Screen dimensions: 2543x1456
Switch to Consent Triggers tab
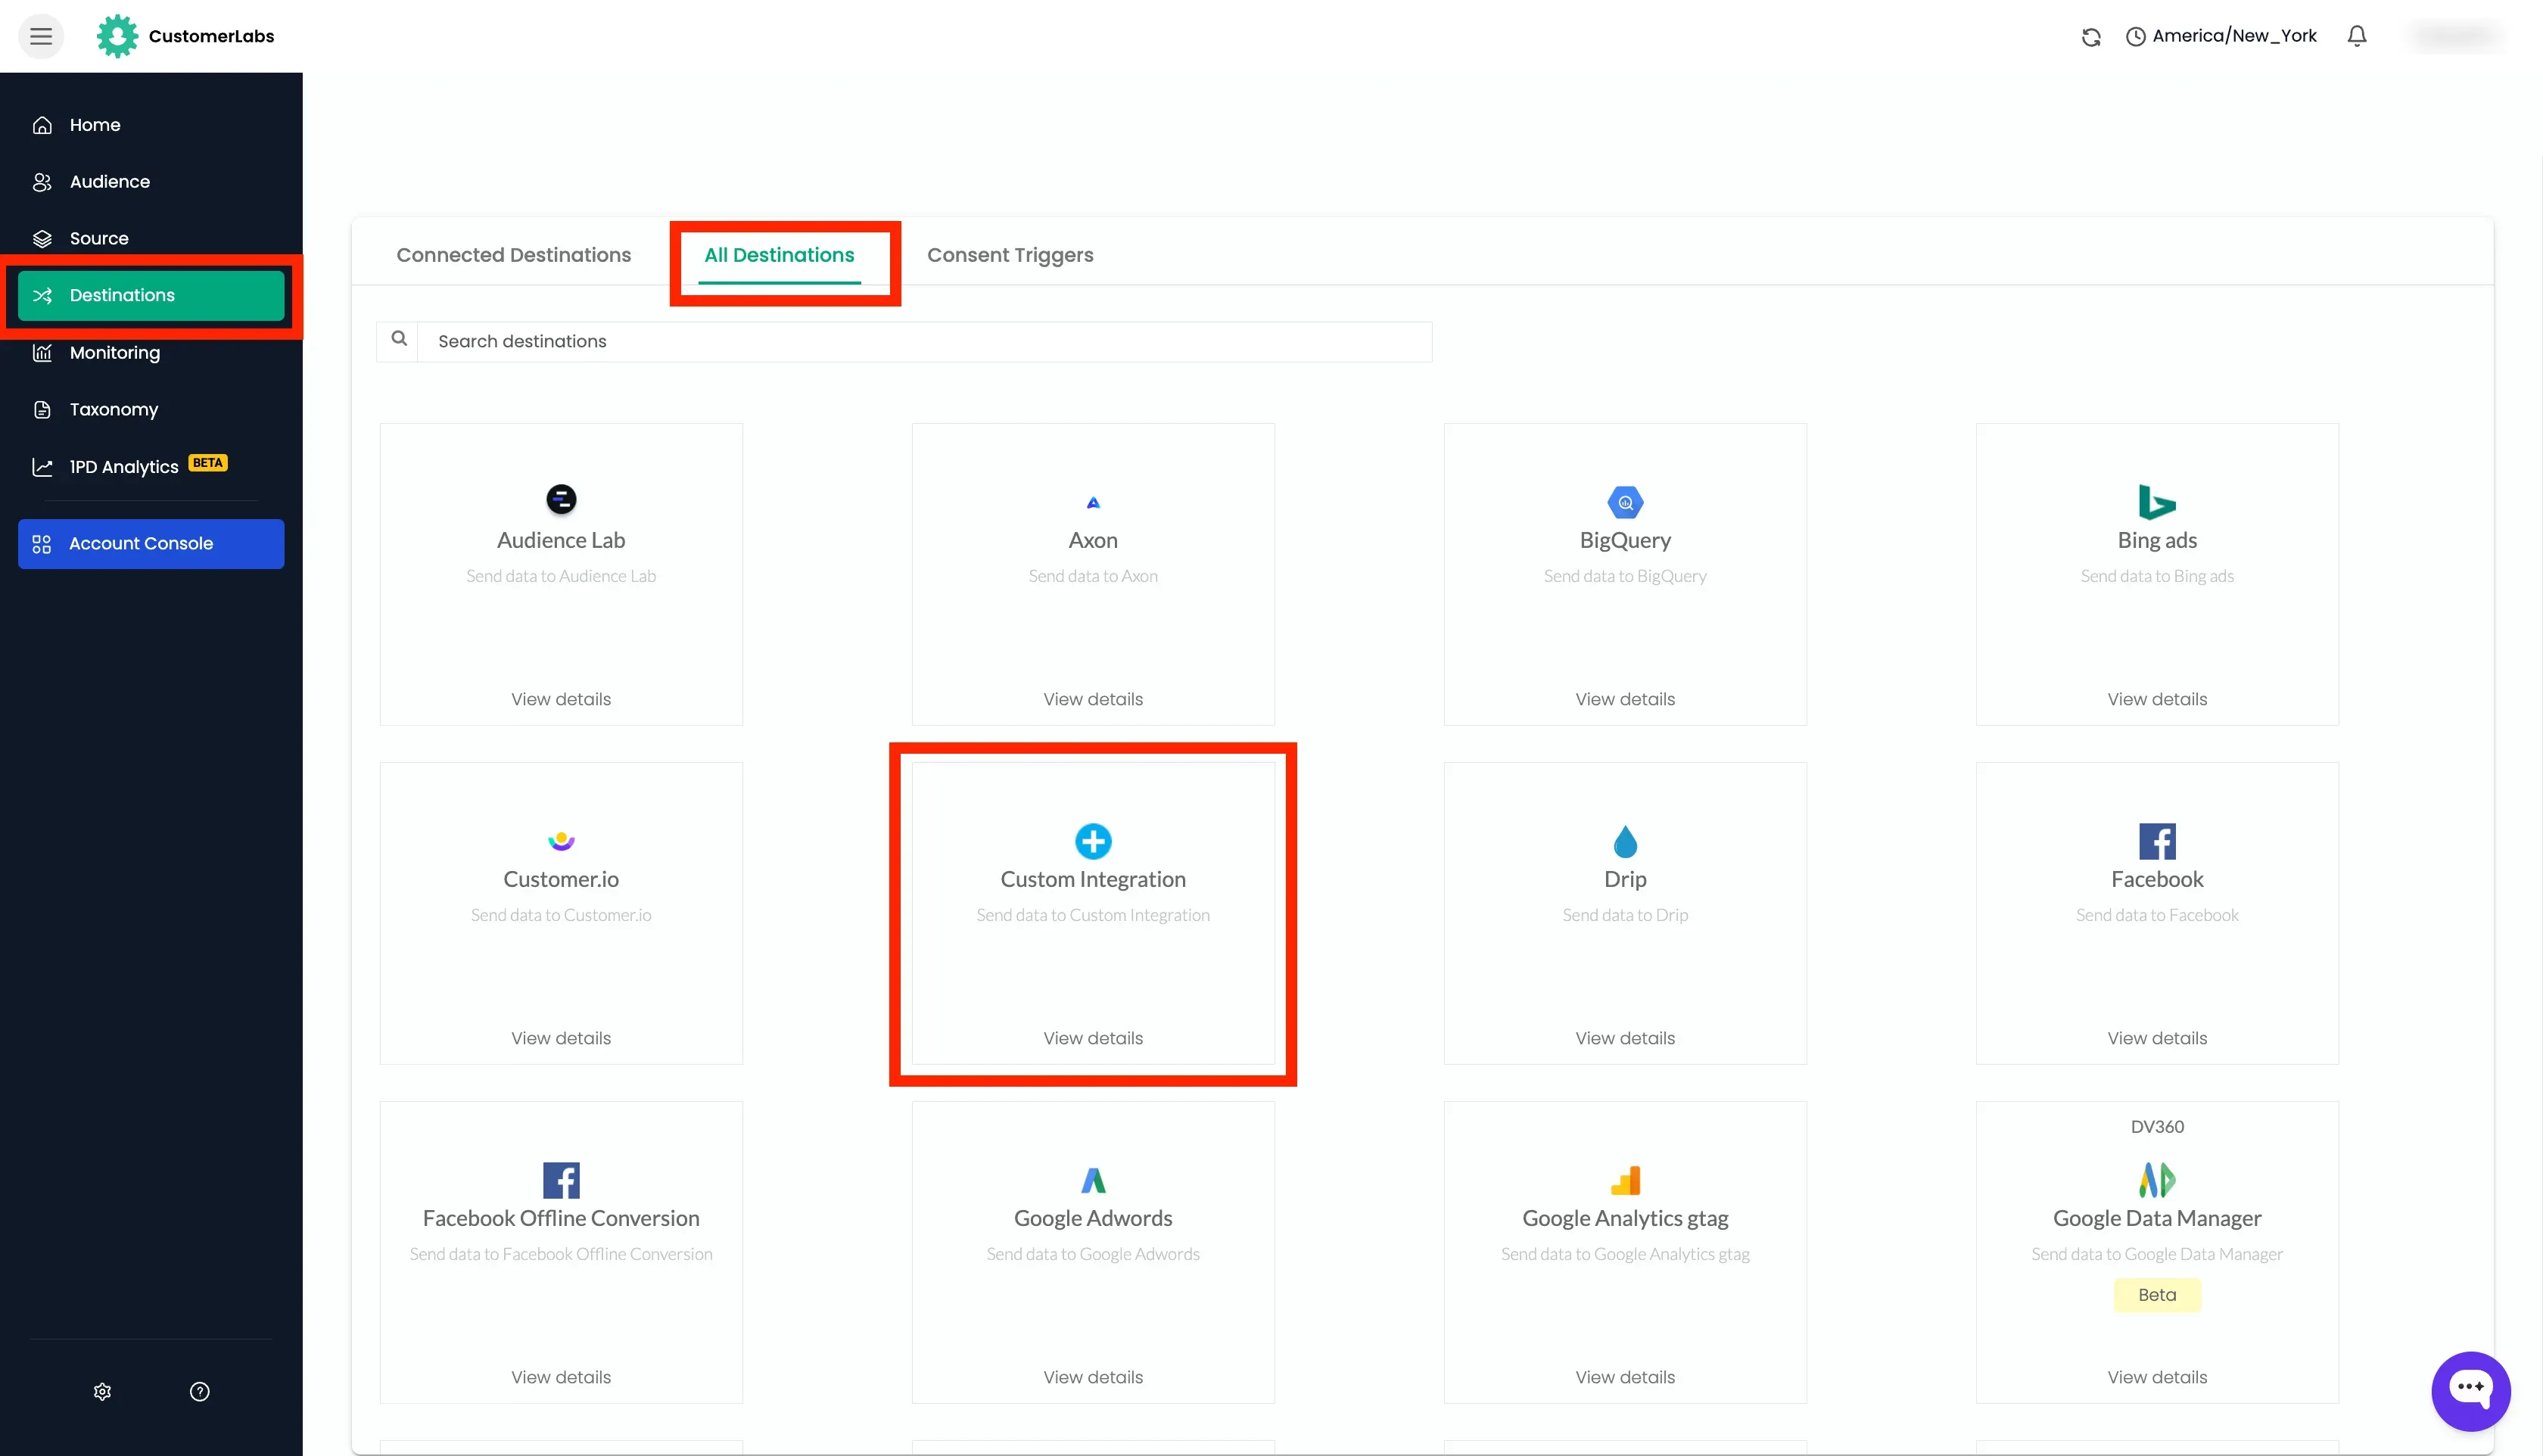[x=1010, y=255]
